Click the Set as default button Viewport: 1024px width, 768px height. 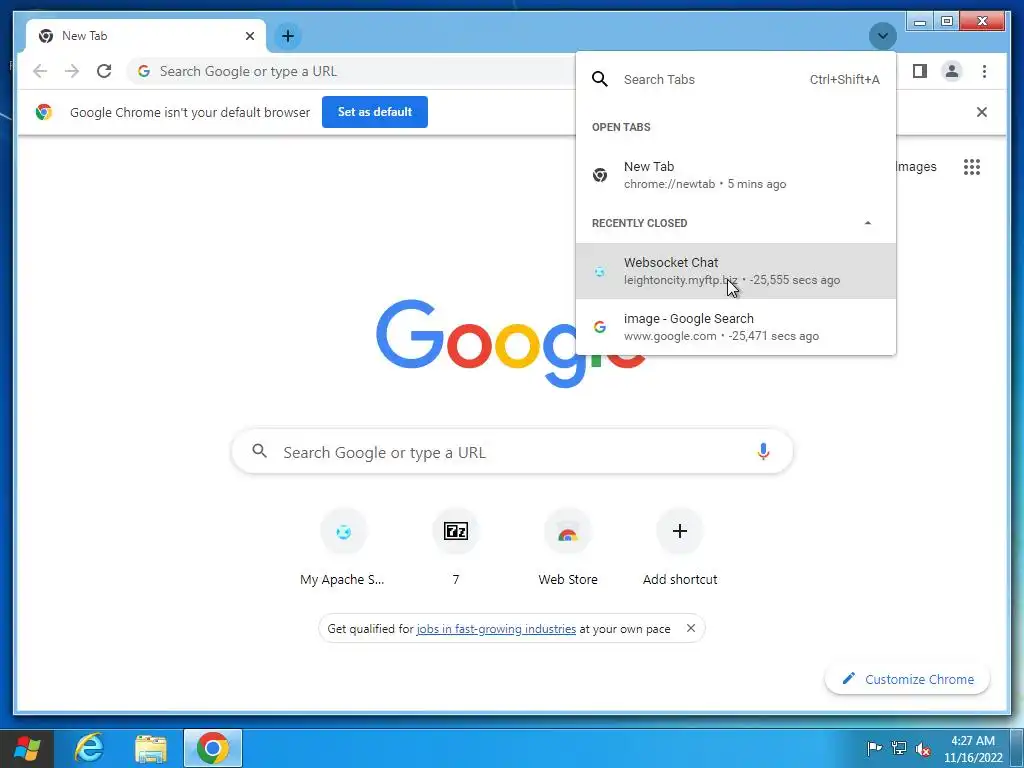375,112
